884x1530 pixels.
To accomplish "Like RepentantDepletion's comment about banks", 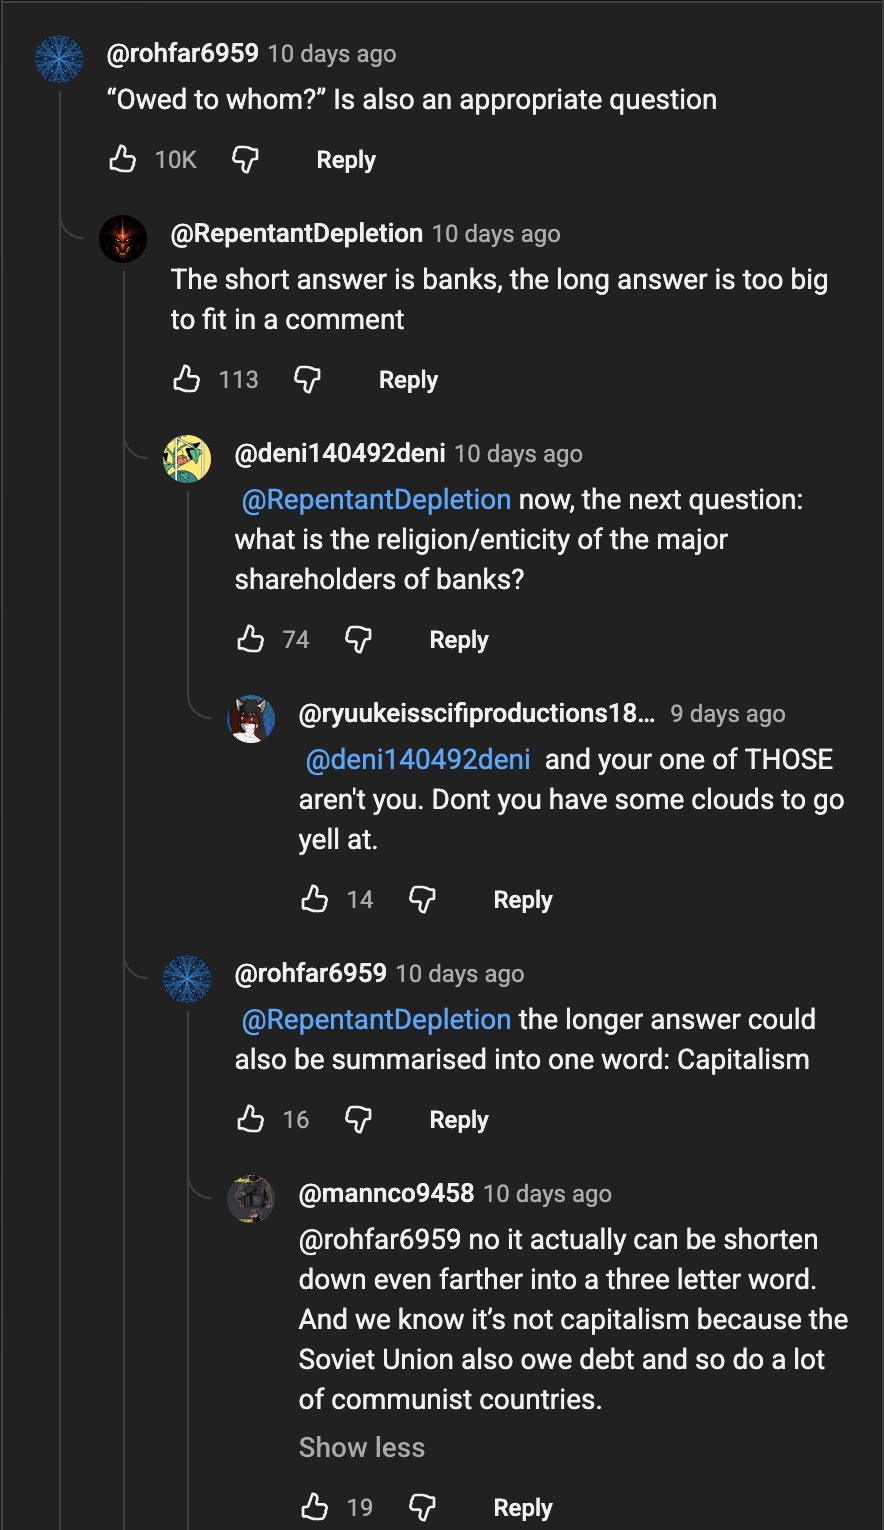I will point(186,379).
